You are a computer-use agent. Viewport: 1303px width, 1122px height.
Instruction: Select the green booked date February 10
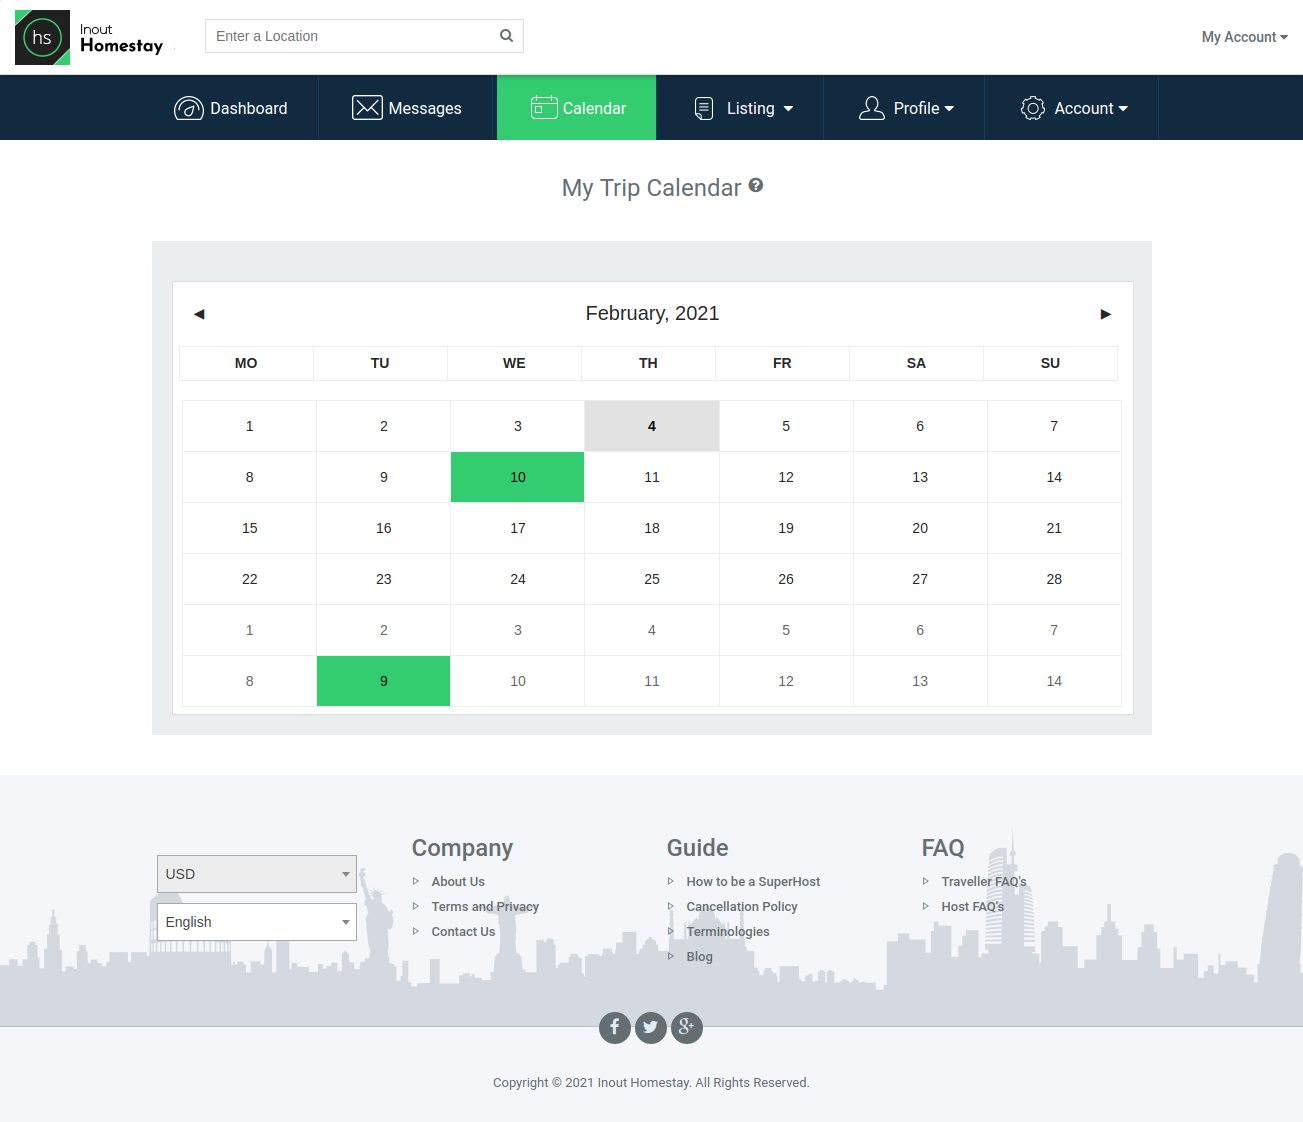[517, 477]
